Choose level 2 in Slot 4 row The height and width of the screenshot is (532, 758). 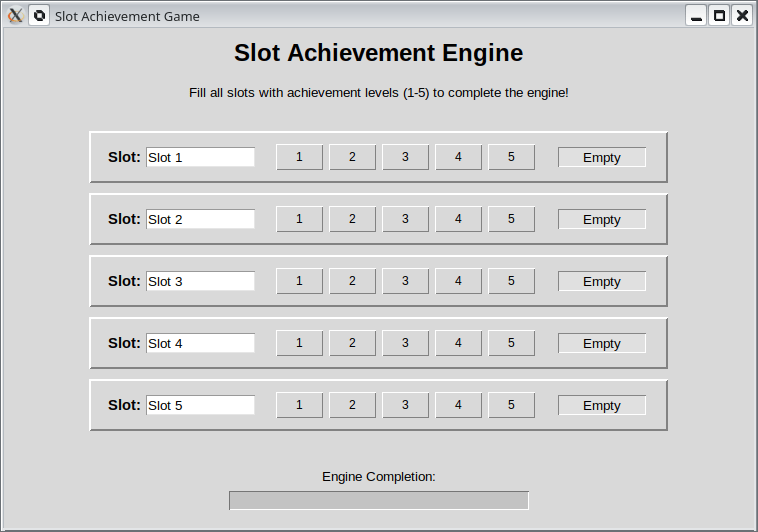click(x=352, y=343)
